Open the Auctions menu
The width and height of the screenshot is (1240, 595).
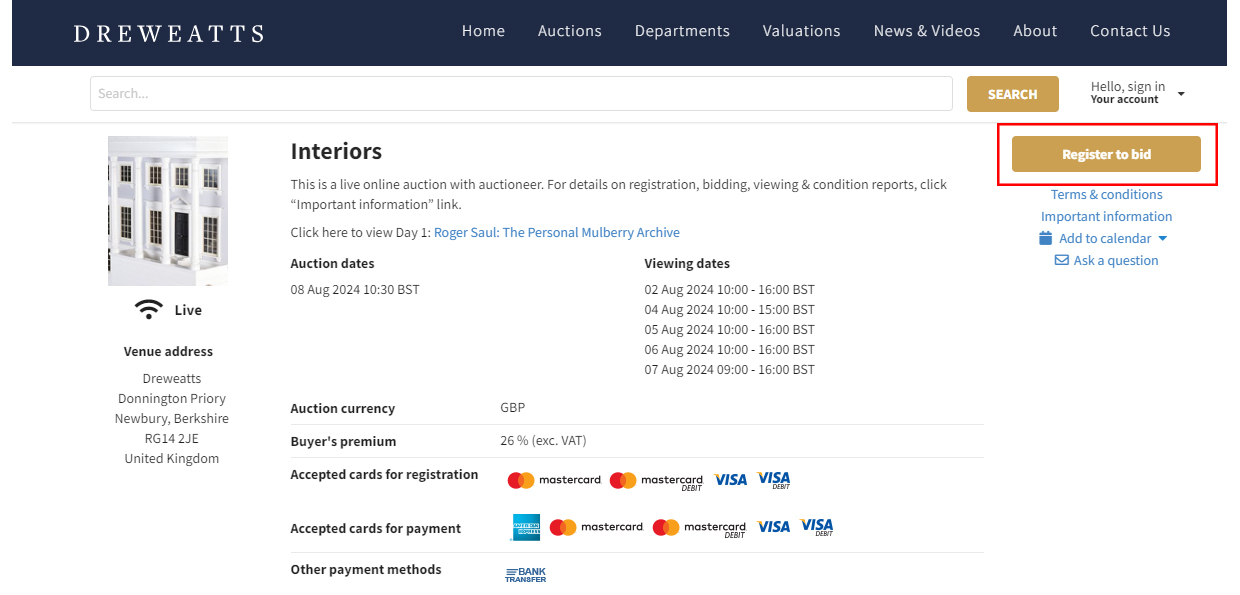tap(569, 31)
